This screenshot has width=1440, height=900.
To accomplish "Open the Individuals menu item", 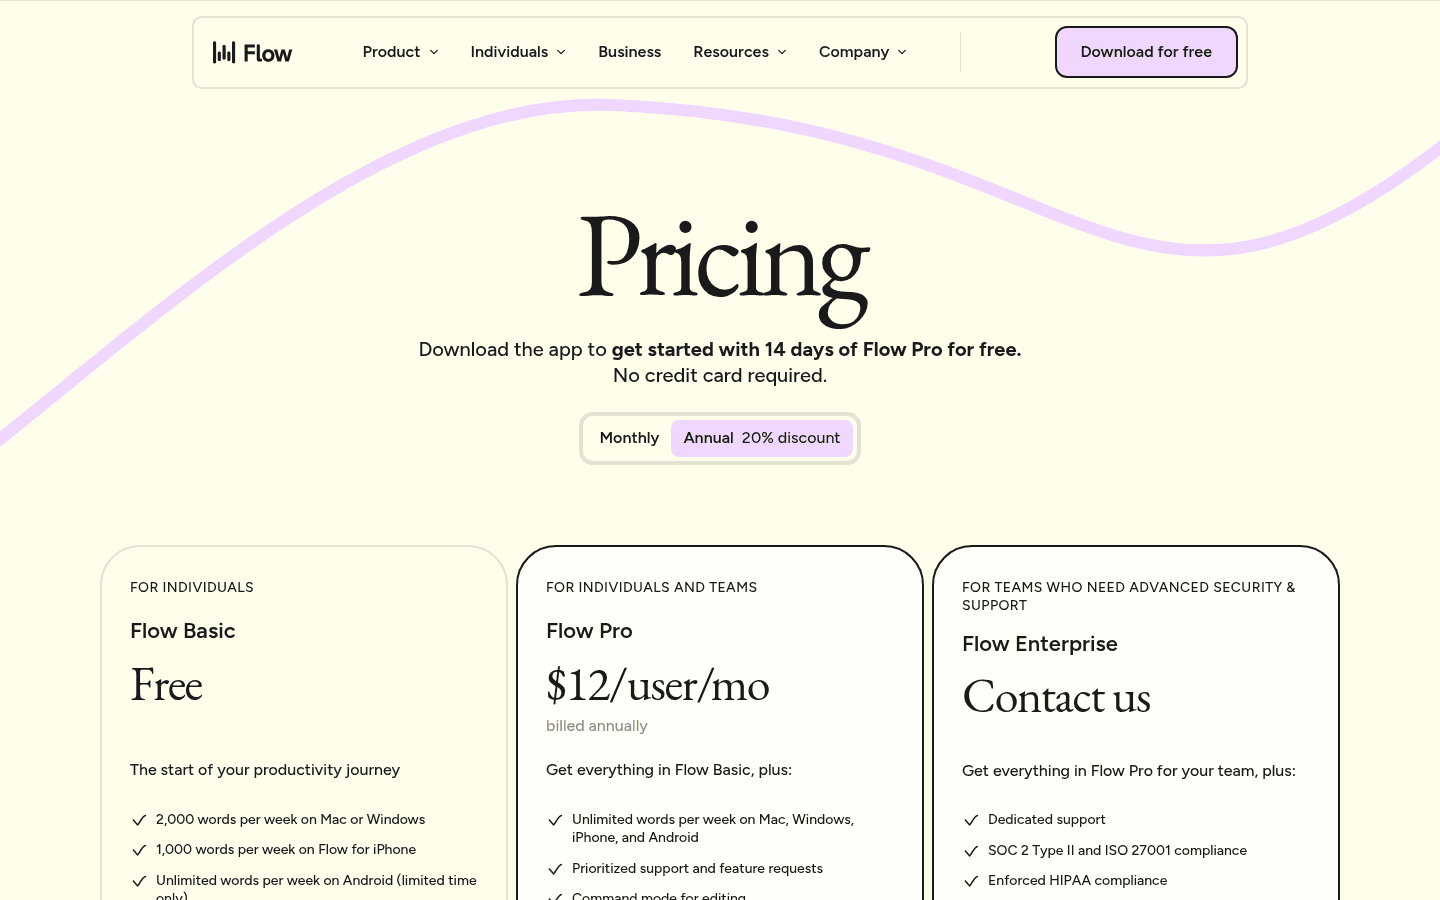I will pos(518,52).
